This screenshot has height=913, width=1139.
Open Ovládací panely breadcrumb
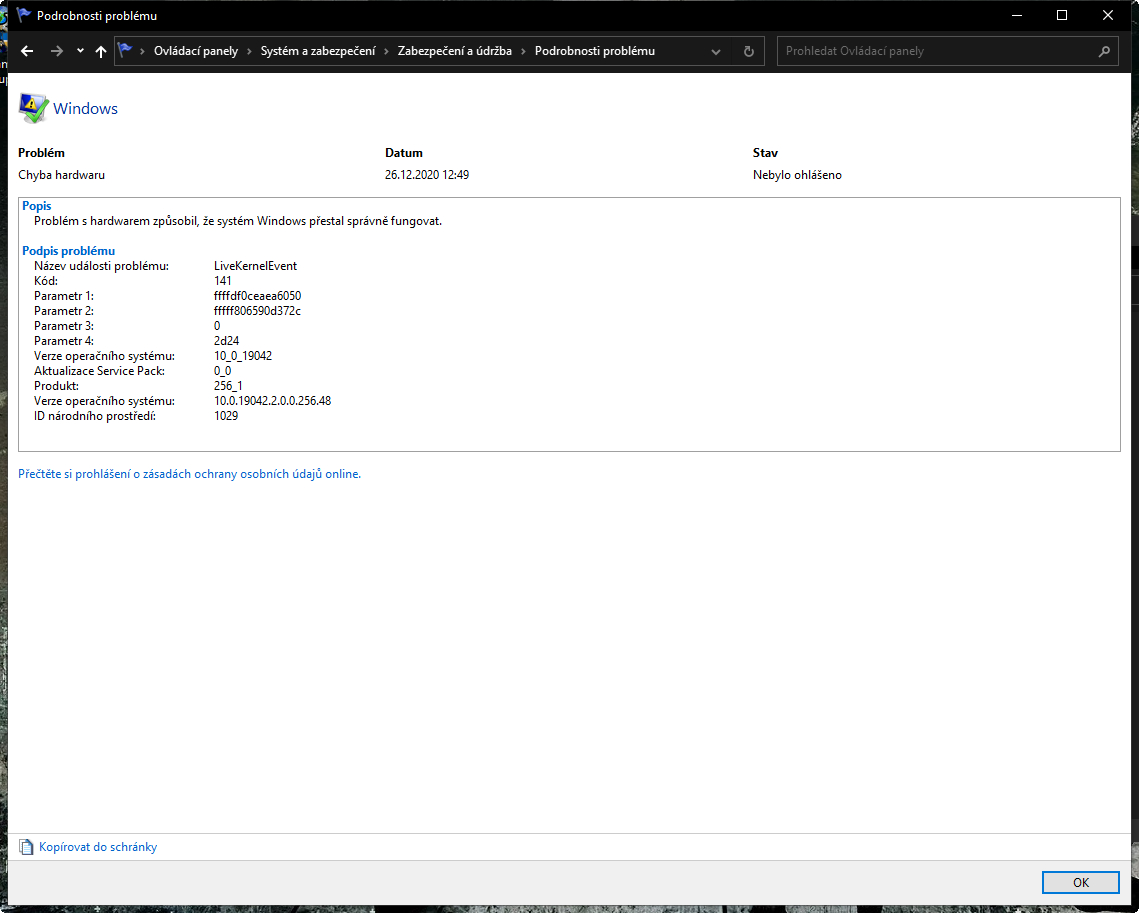coord(196,51)
